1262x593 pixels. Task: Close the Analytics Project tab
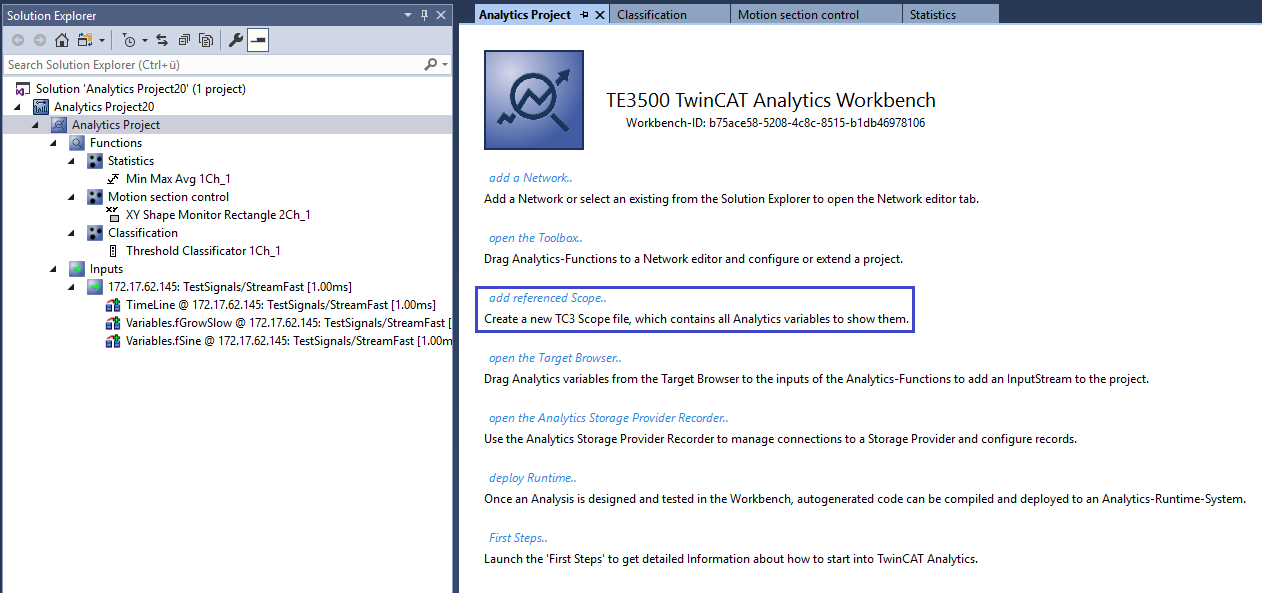[600, 15]
